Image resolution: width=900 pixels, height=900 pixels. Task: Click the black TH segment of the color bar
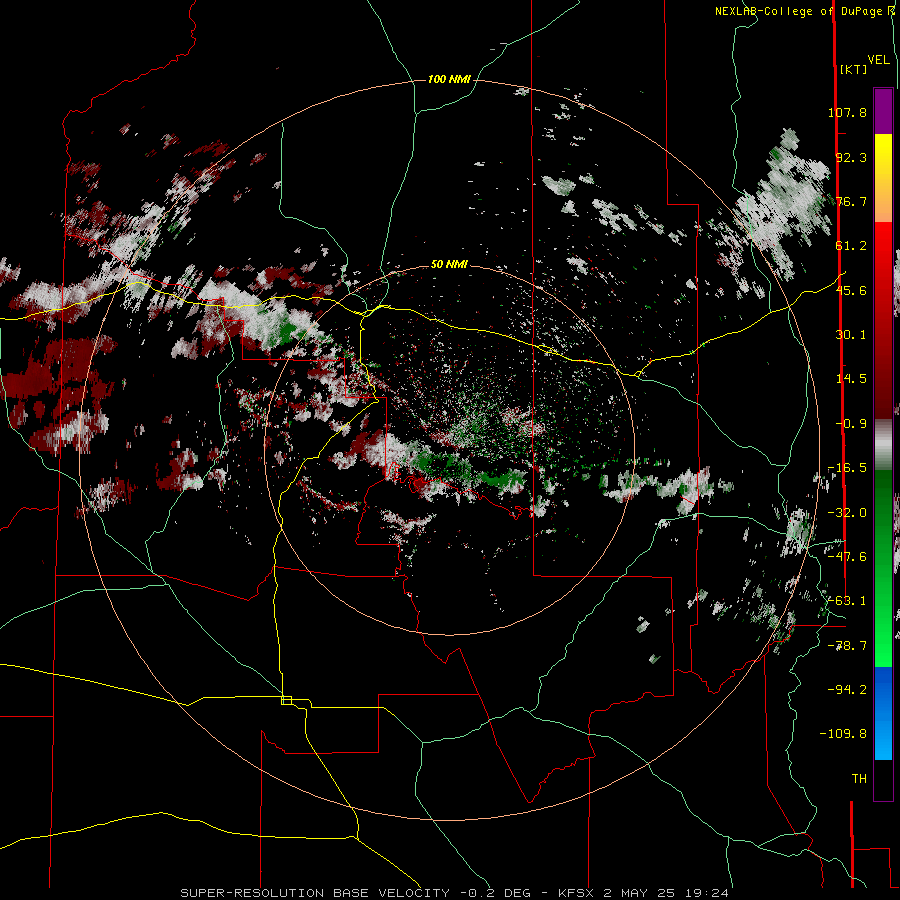pos(883,779)
